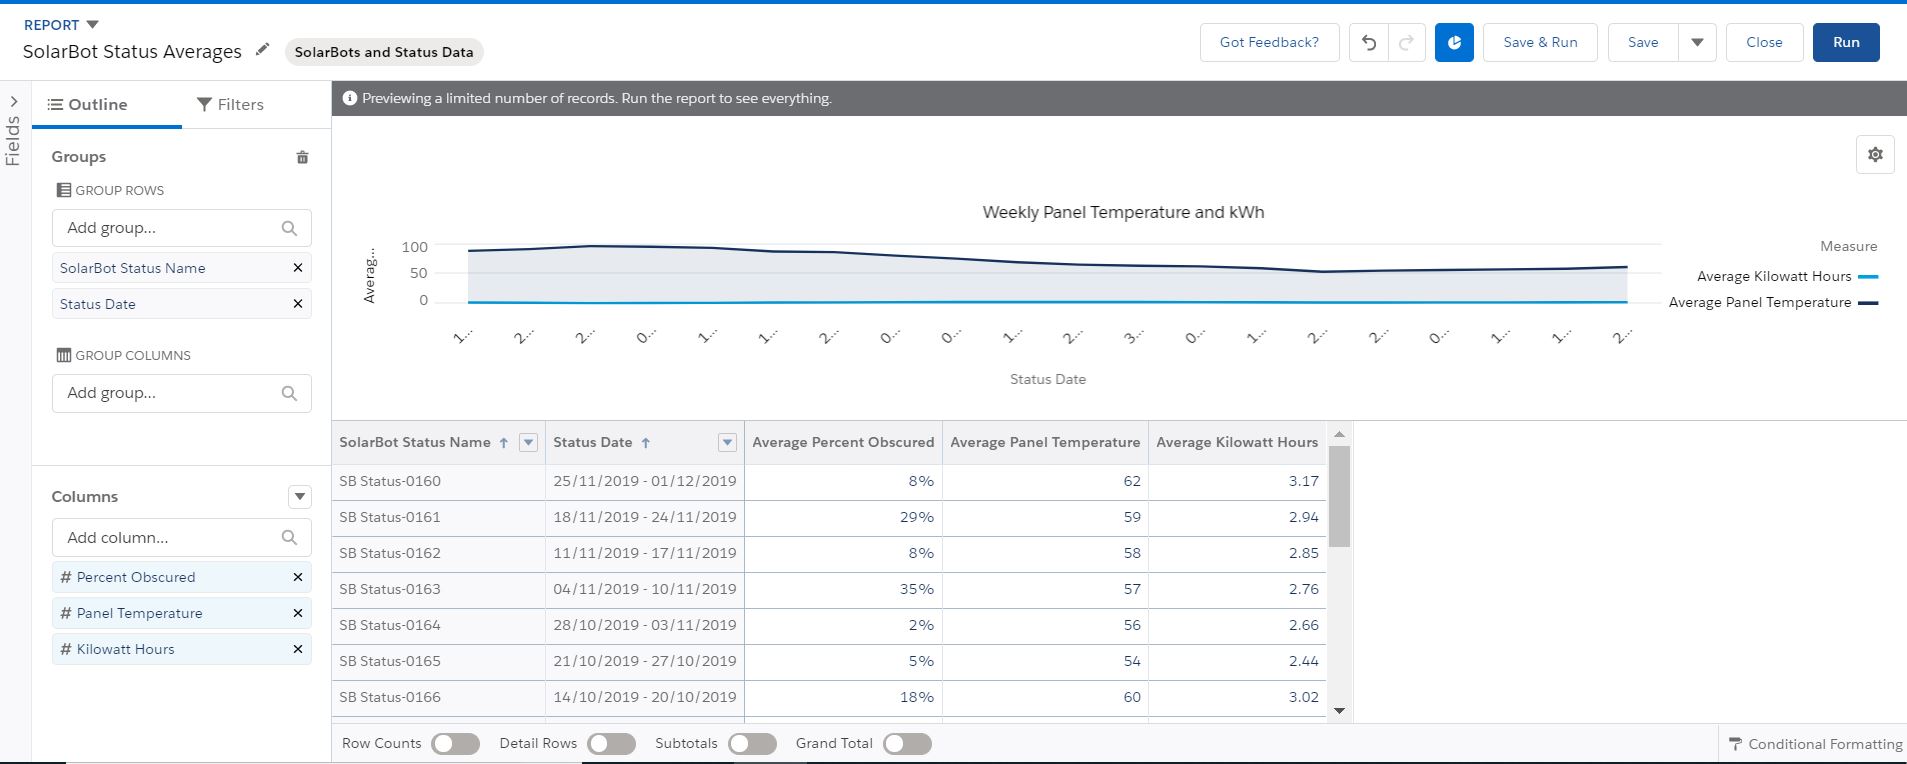Open the REPORT dropdown menu
The width and height of the screenshot is (1907, 764).
coord(92,24)
